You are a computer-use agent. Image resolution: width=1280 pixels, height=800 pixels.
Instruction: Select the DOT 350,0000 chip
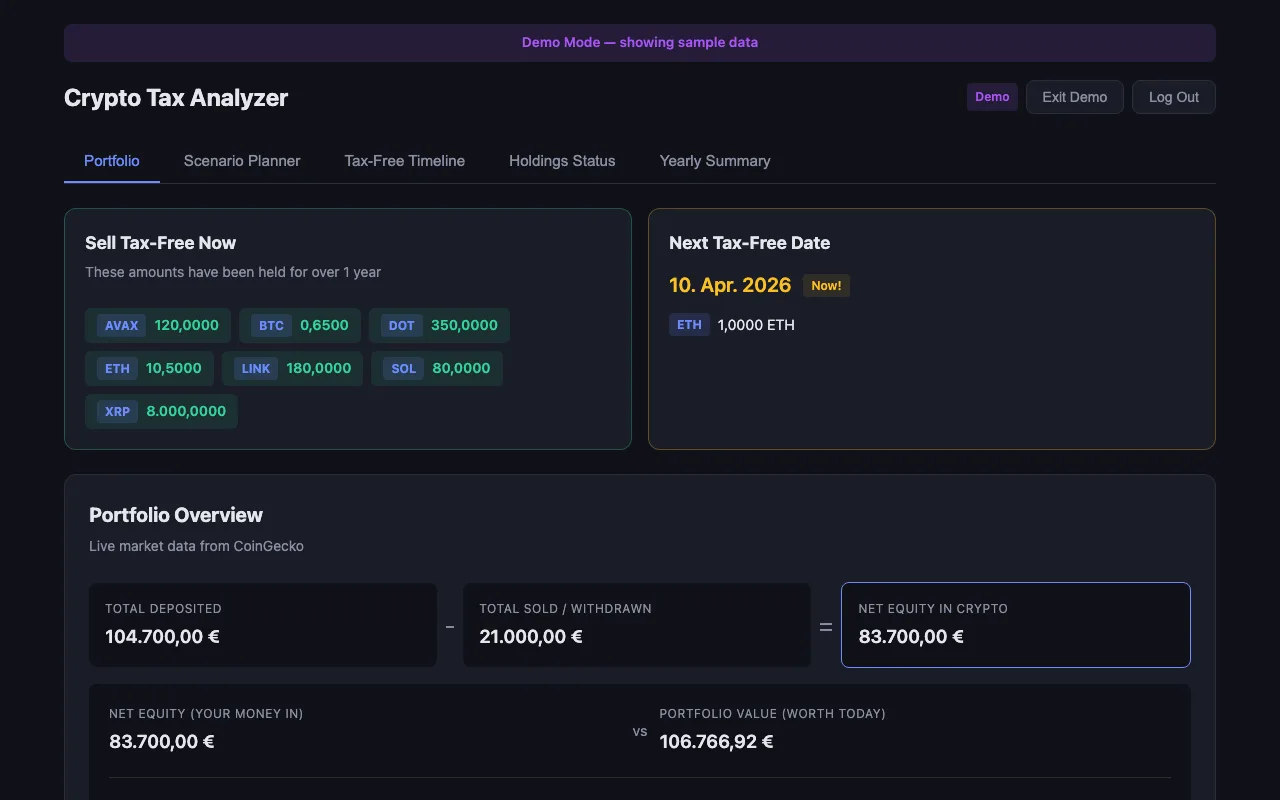point(439,325)
